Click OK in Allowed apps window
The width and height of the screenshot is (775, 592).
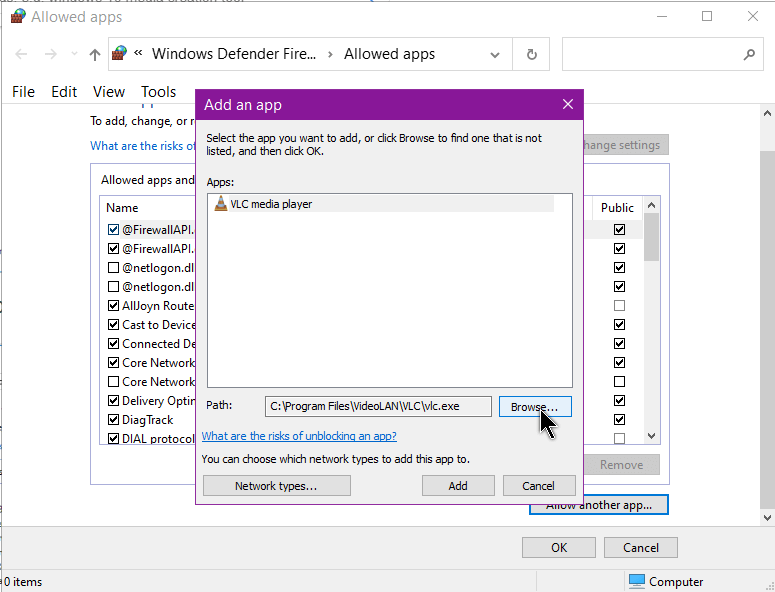559,548
